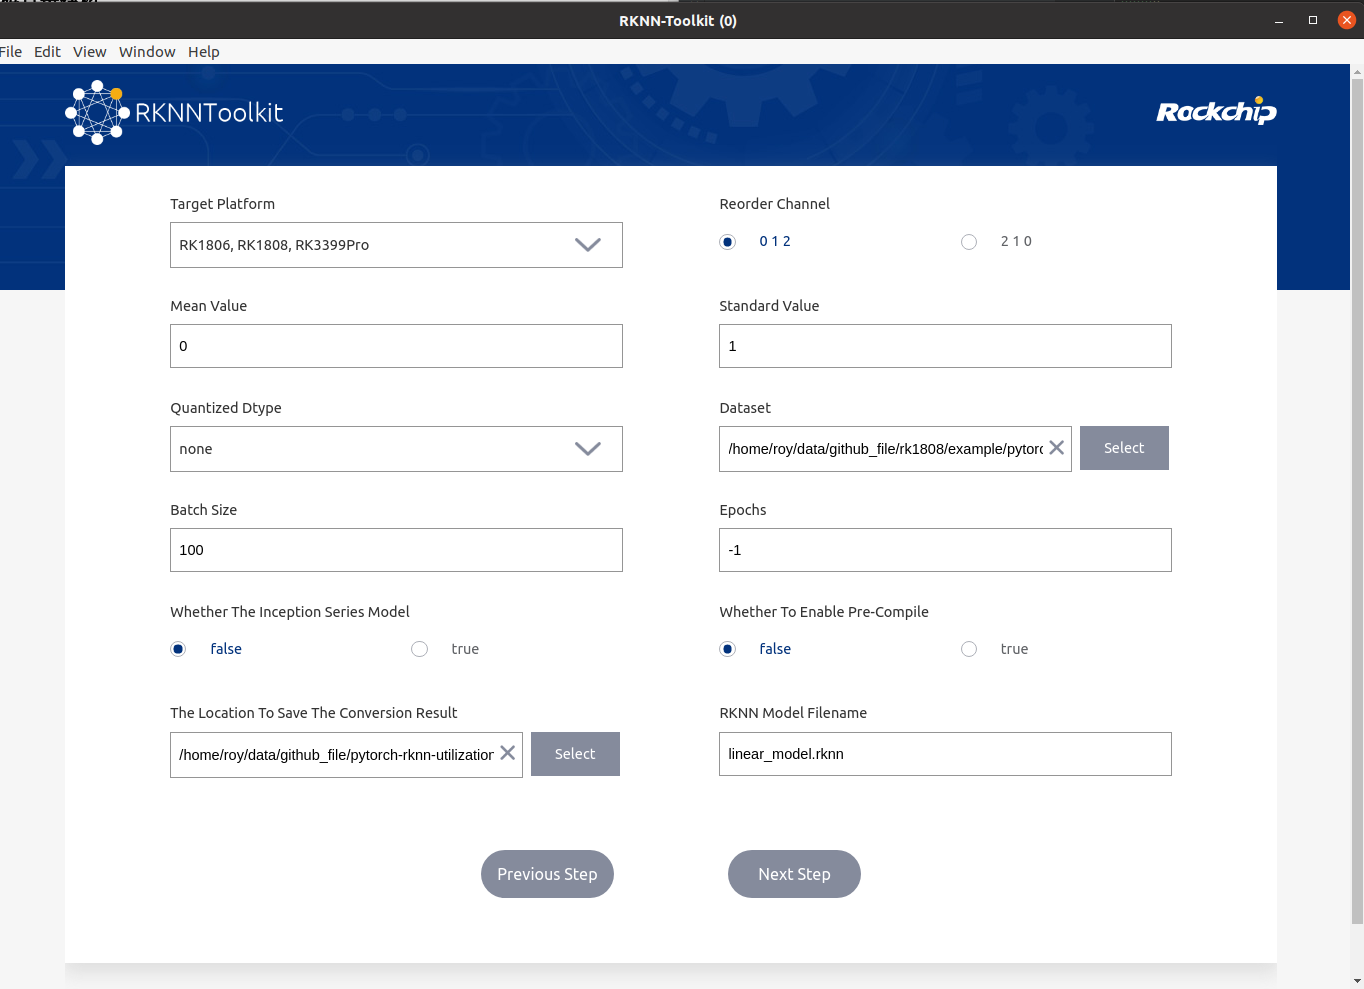Image resolution: width=1364 pixels, height=989 pixels.
Task: Minimize the RKNN-Toolkit window
Action: tap(1279, 21)
